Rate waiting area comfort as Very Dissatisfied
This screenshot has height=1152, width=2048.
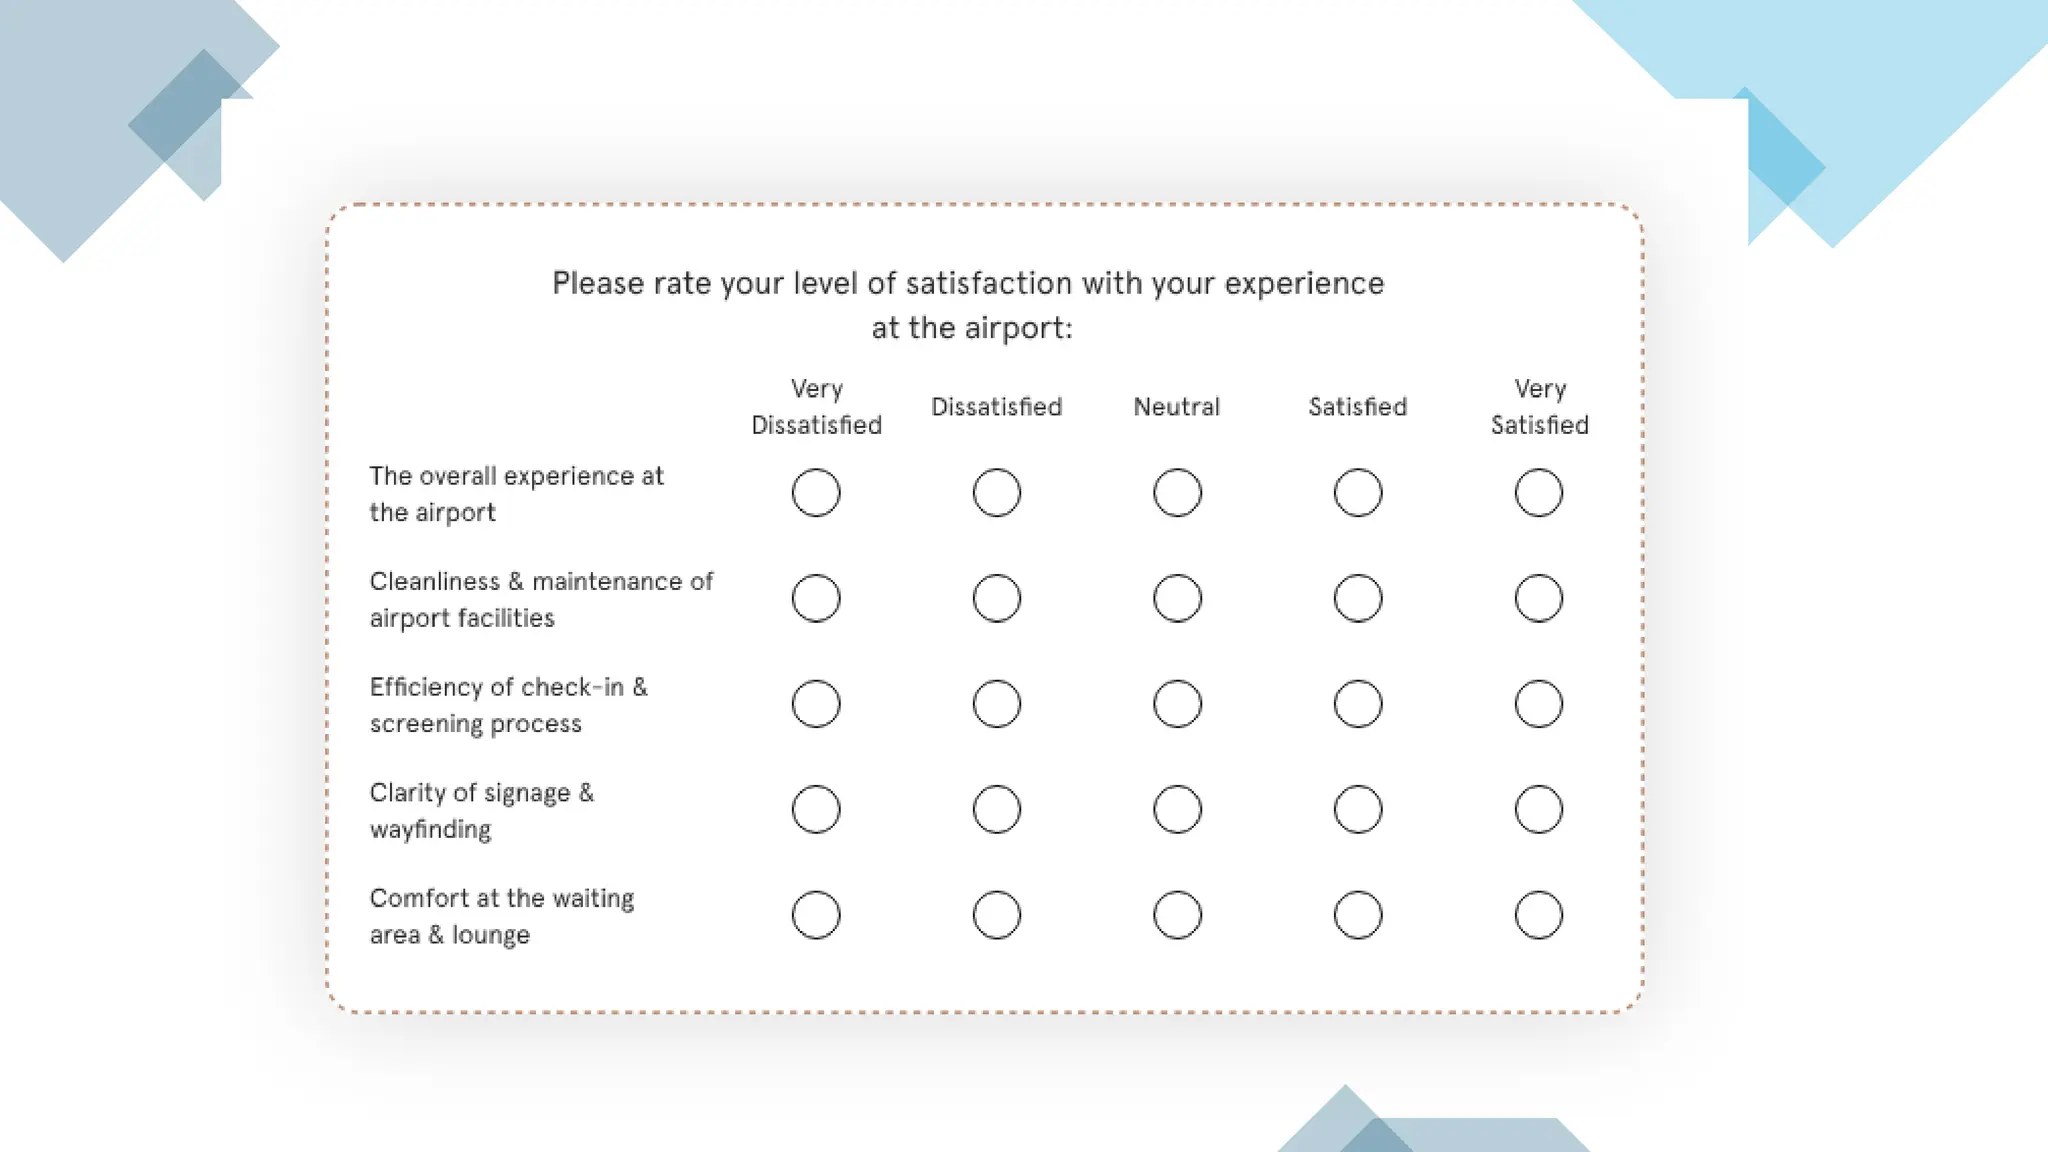(x=816, y=915)
